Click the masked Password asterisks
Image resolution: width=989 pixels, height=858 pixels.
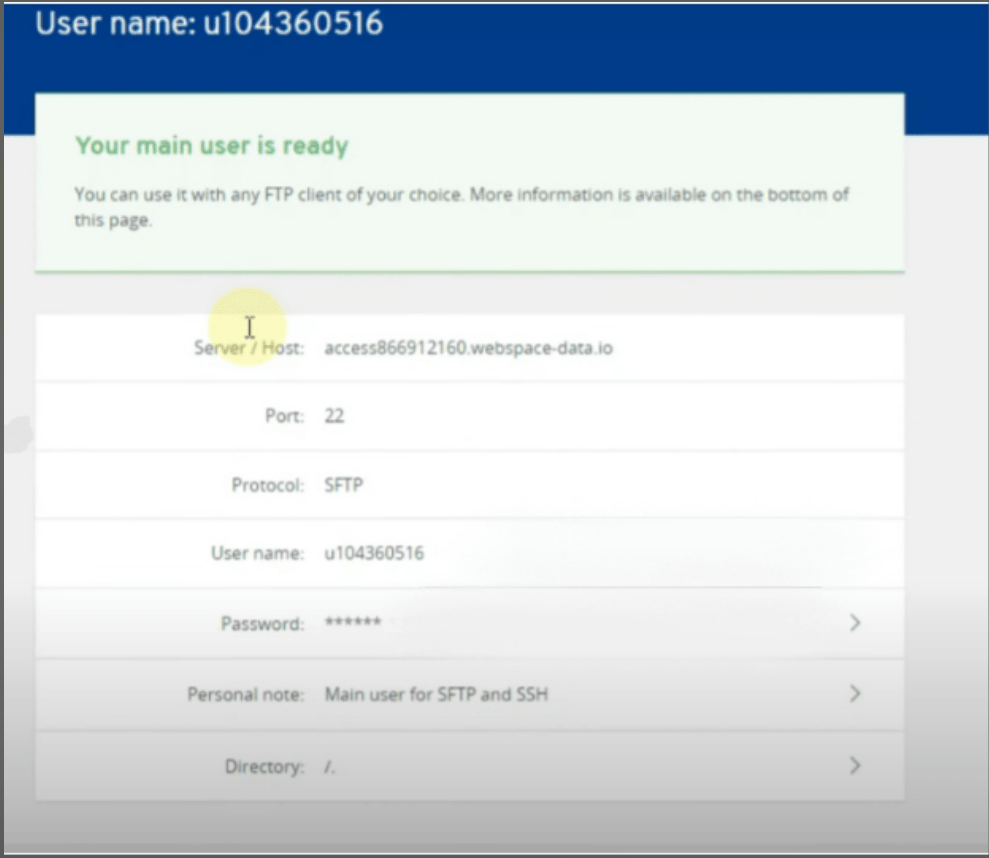[x=352, y=622]
